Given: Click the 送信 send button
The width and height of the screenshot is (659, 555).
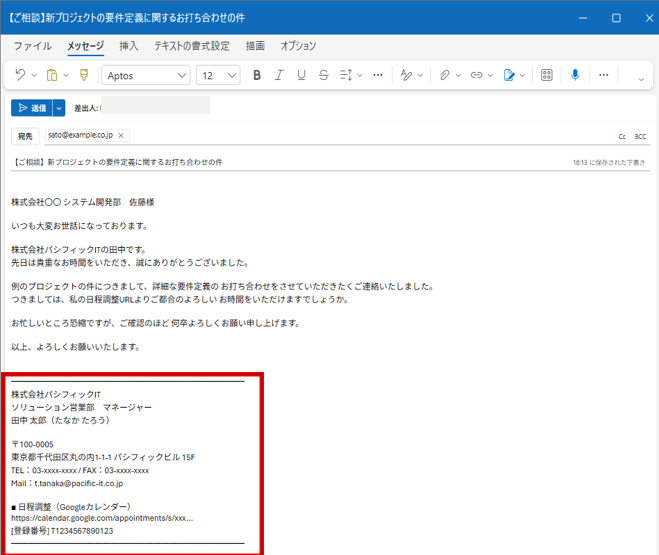Looking at the screenshot, I should 31,108.
